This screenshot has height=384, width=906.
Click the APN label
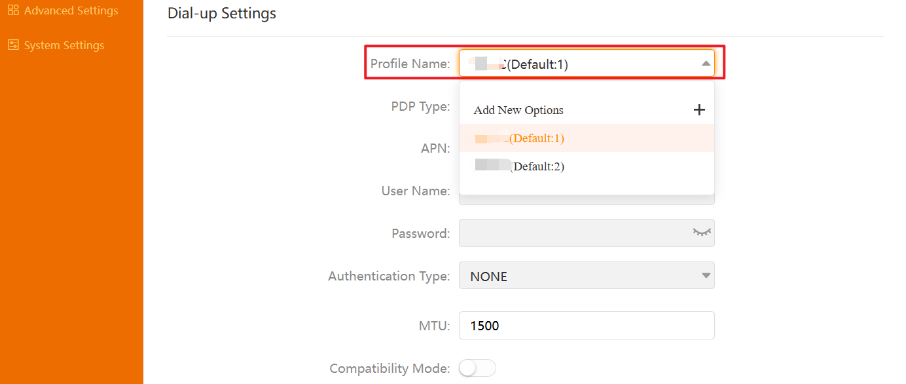435,148
